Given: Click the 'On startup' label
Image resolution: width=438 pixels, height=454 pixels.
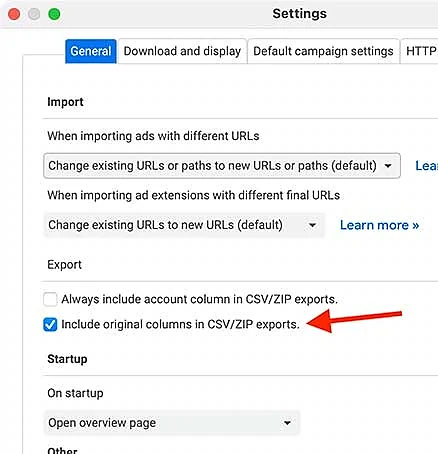Looking at the screenshot, I should [75, 393].
